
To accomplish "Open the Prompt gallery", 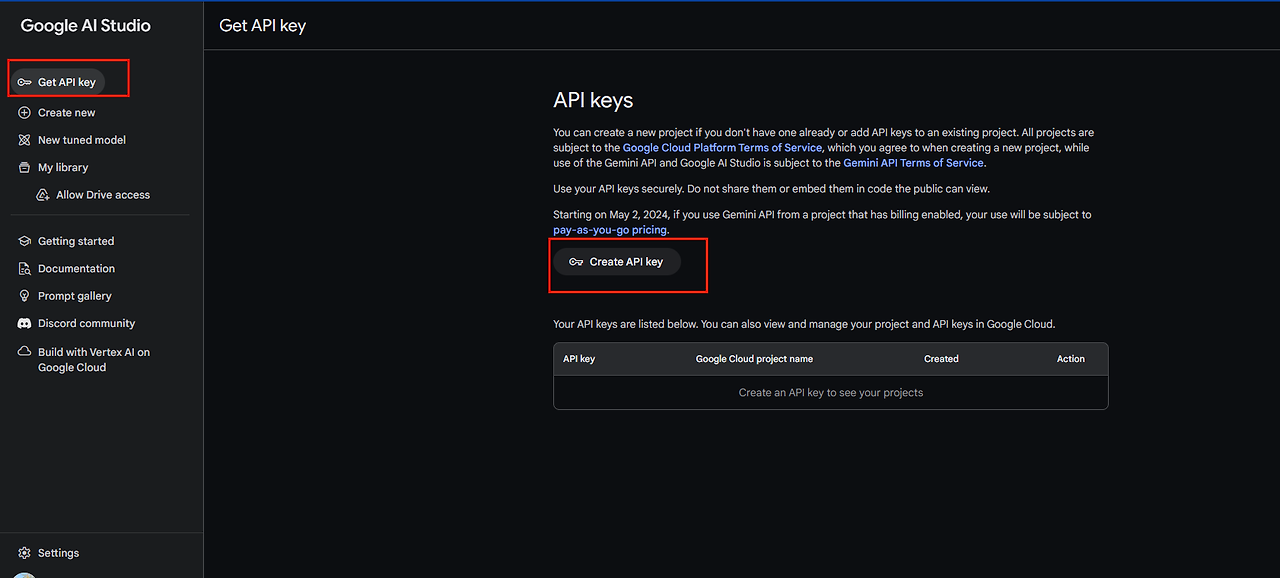I will (x=77, y=295).
